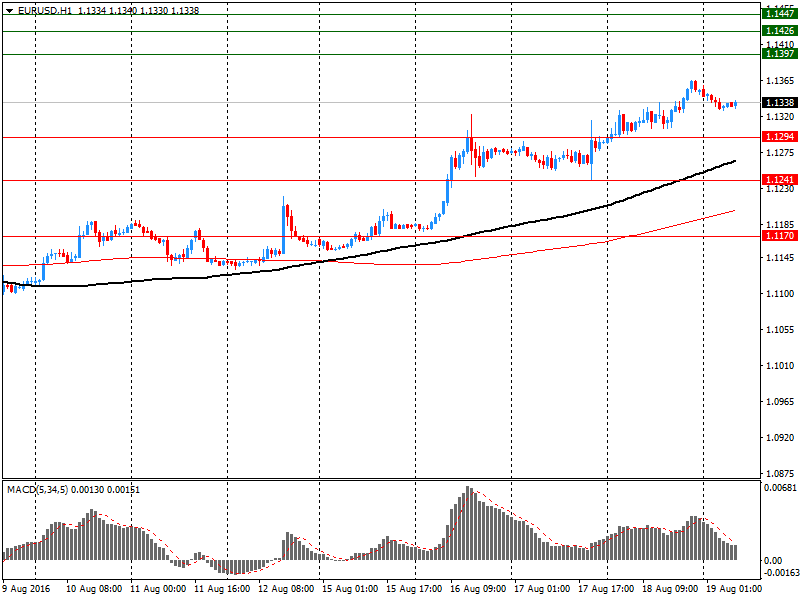Click the 1.1010 price axis value
The image size is (800, 600).
click(780, 365)
